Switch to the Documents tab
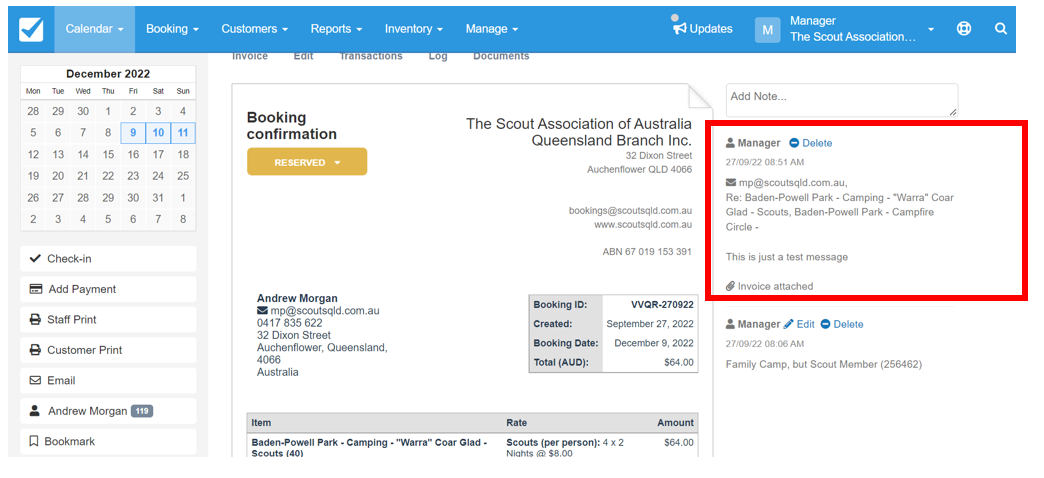The image size is (1044, 478). pyautogui.click(x=501, y=57)
